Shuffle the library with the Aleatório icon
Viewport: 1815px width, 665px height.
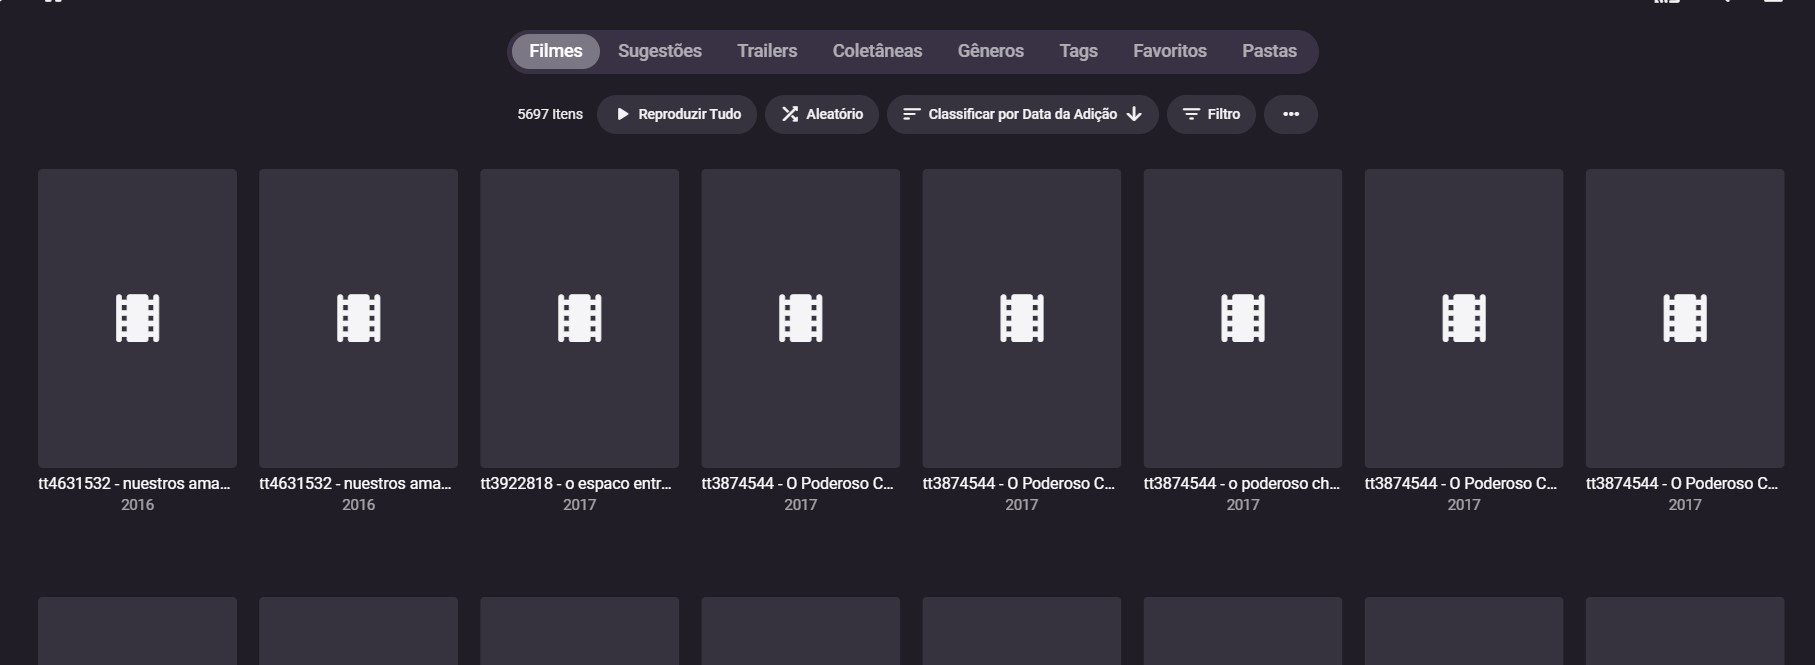tap(790, 114)
